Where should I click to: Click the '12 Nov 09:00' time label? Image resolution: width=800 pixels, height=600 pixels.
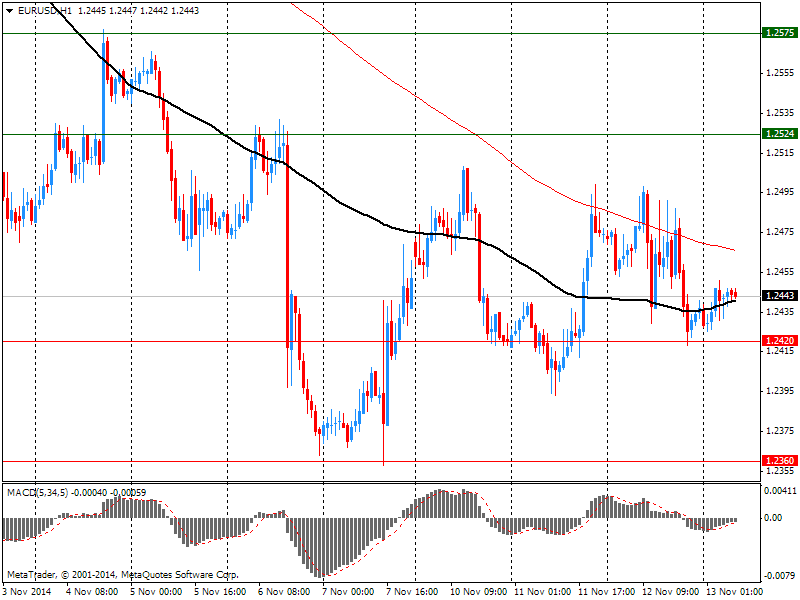click(x=670, y=591)
